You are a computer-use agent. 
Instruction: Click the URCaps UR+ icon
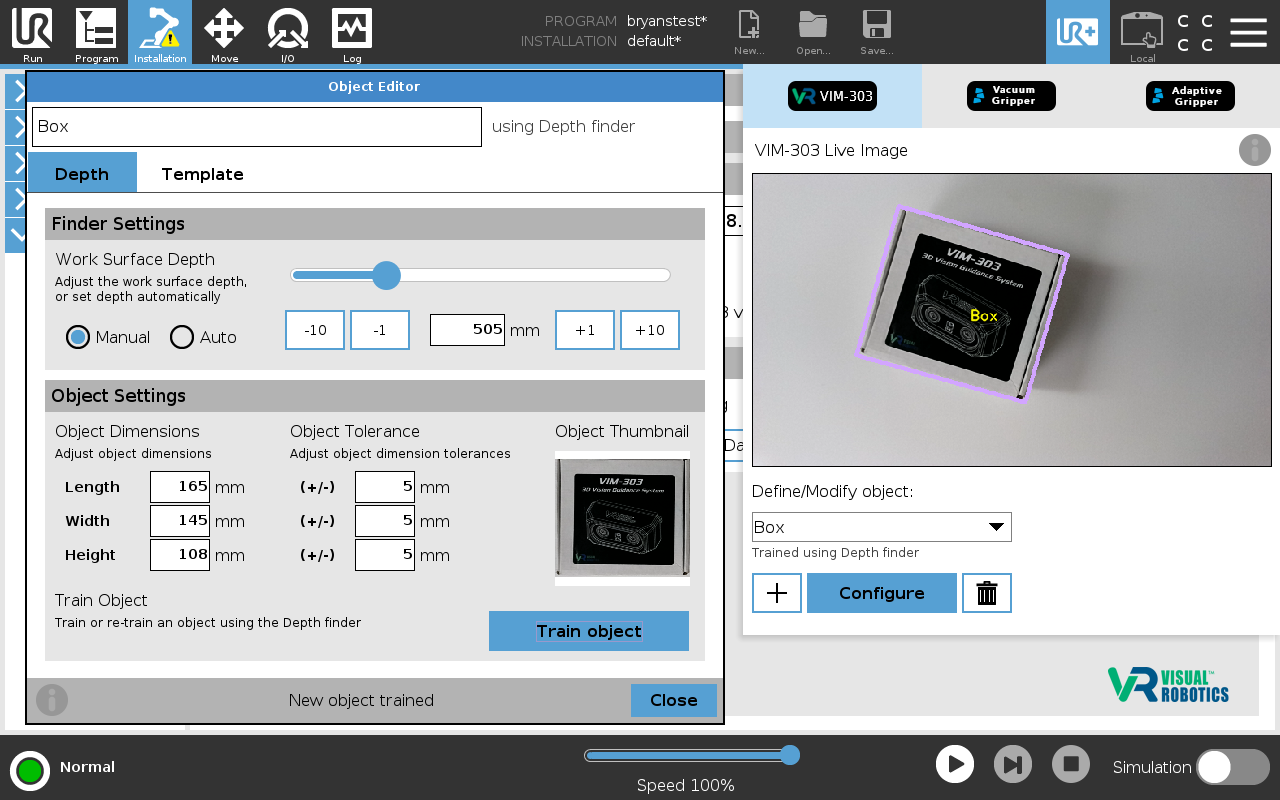(x=1078, y=32)
